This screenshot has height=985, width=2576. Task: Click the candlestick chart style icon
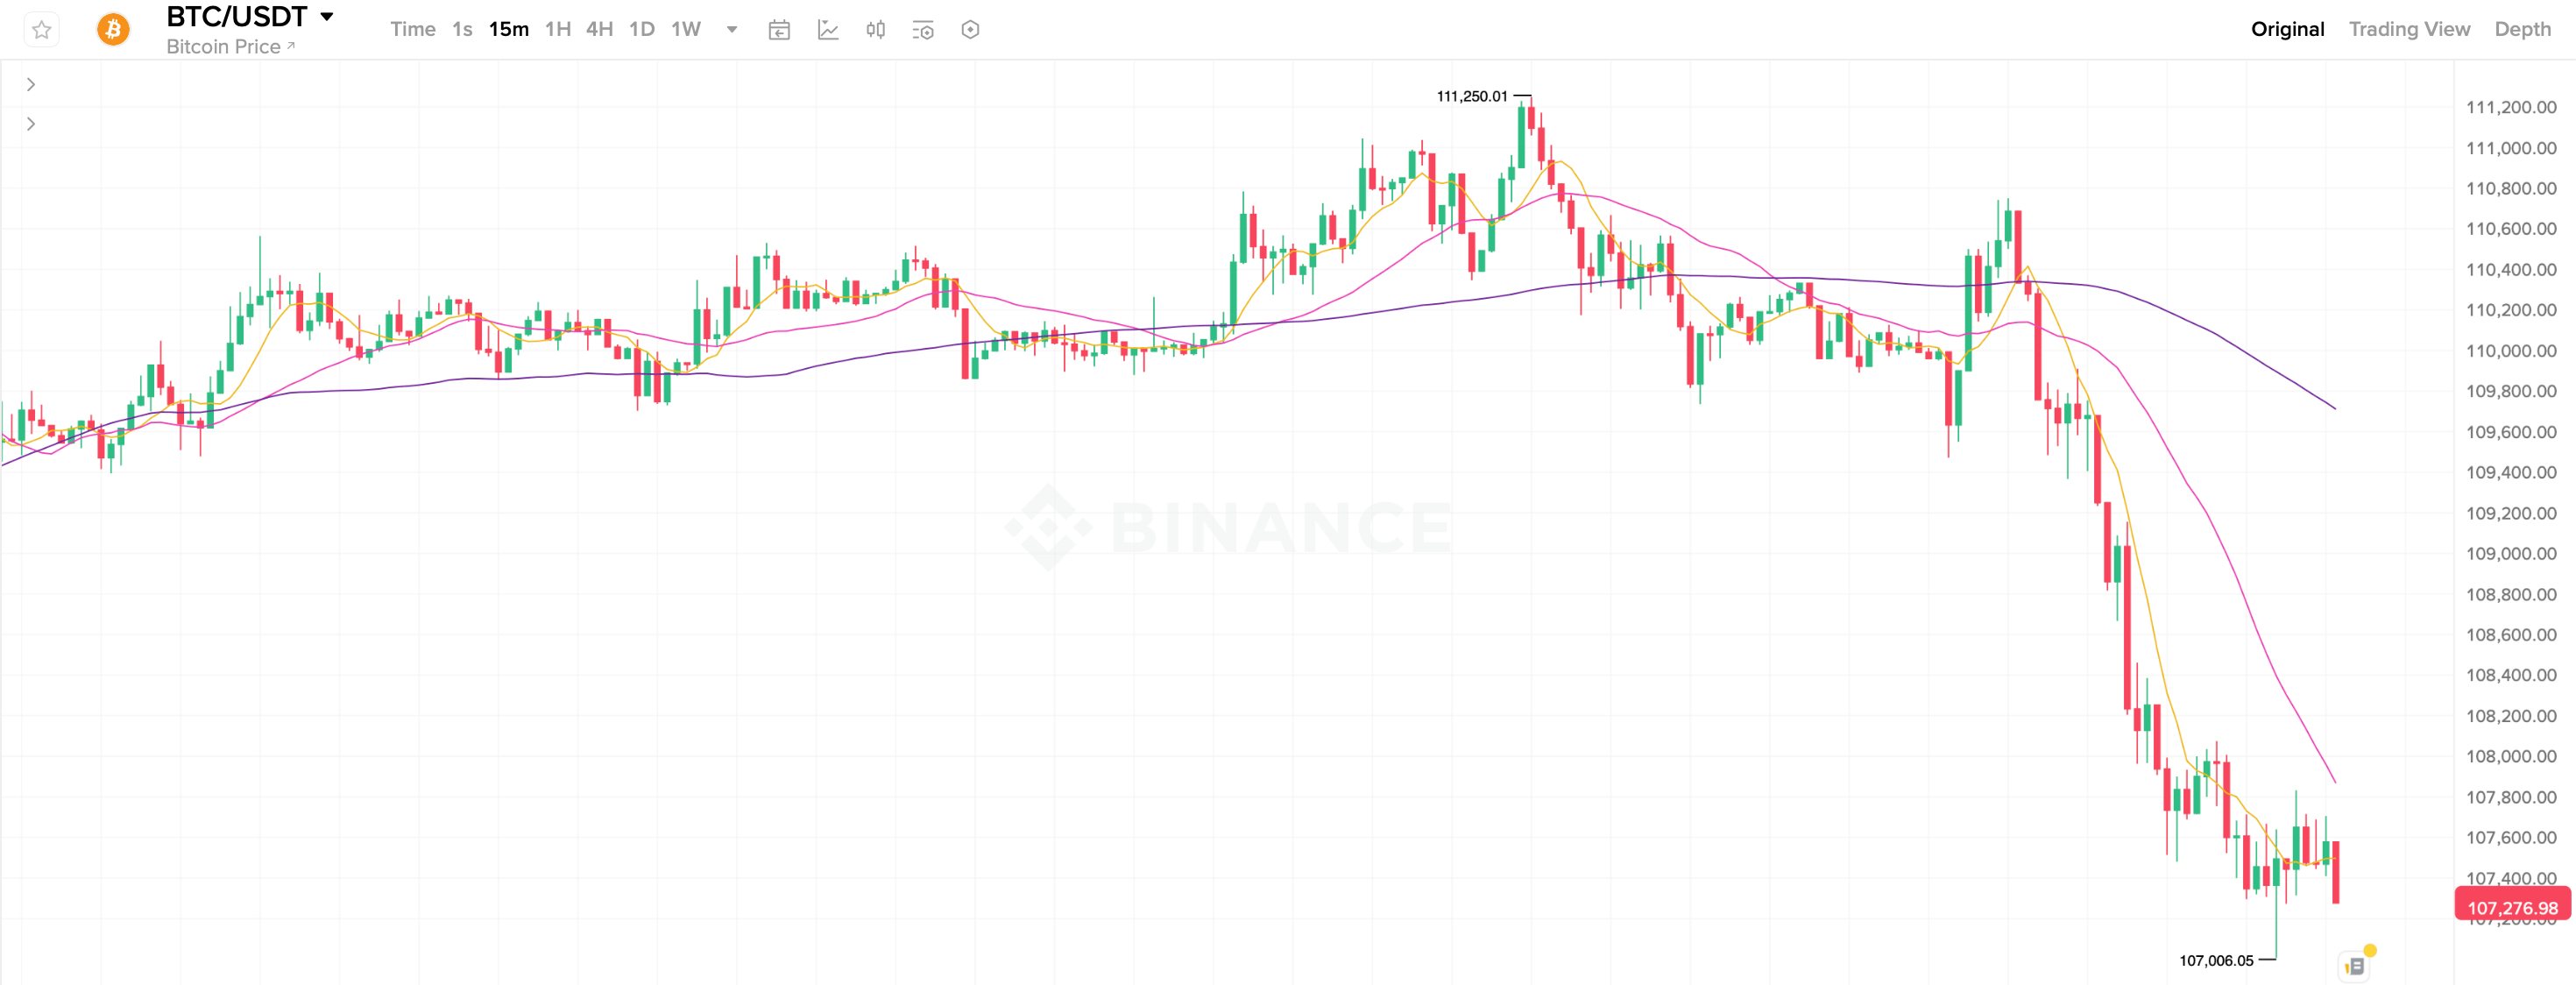click(876, 30)
